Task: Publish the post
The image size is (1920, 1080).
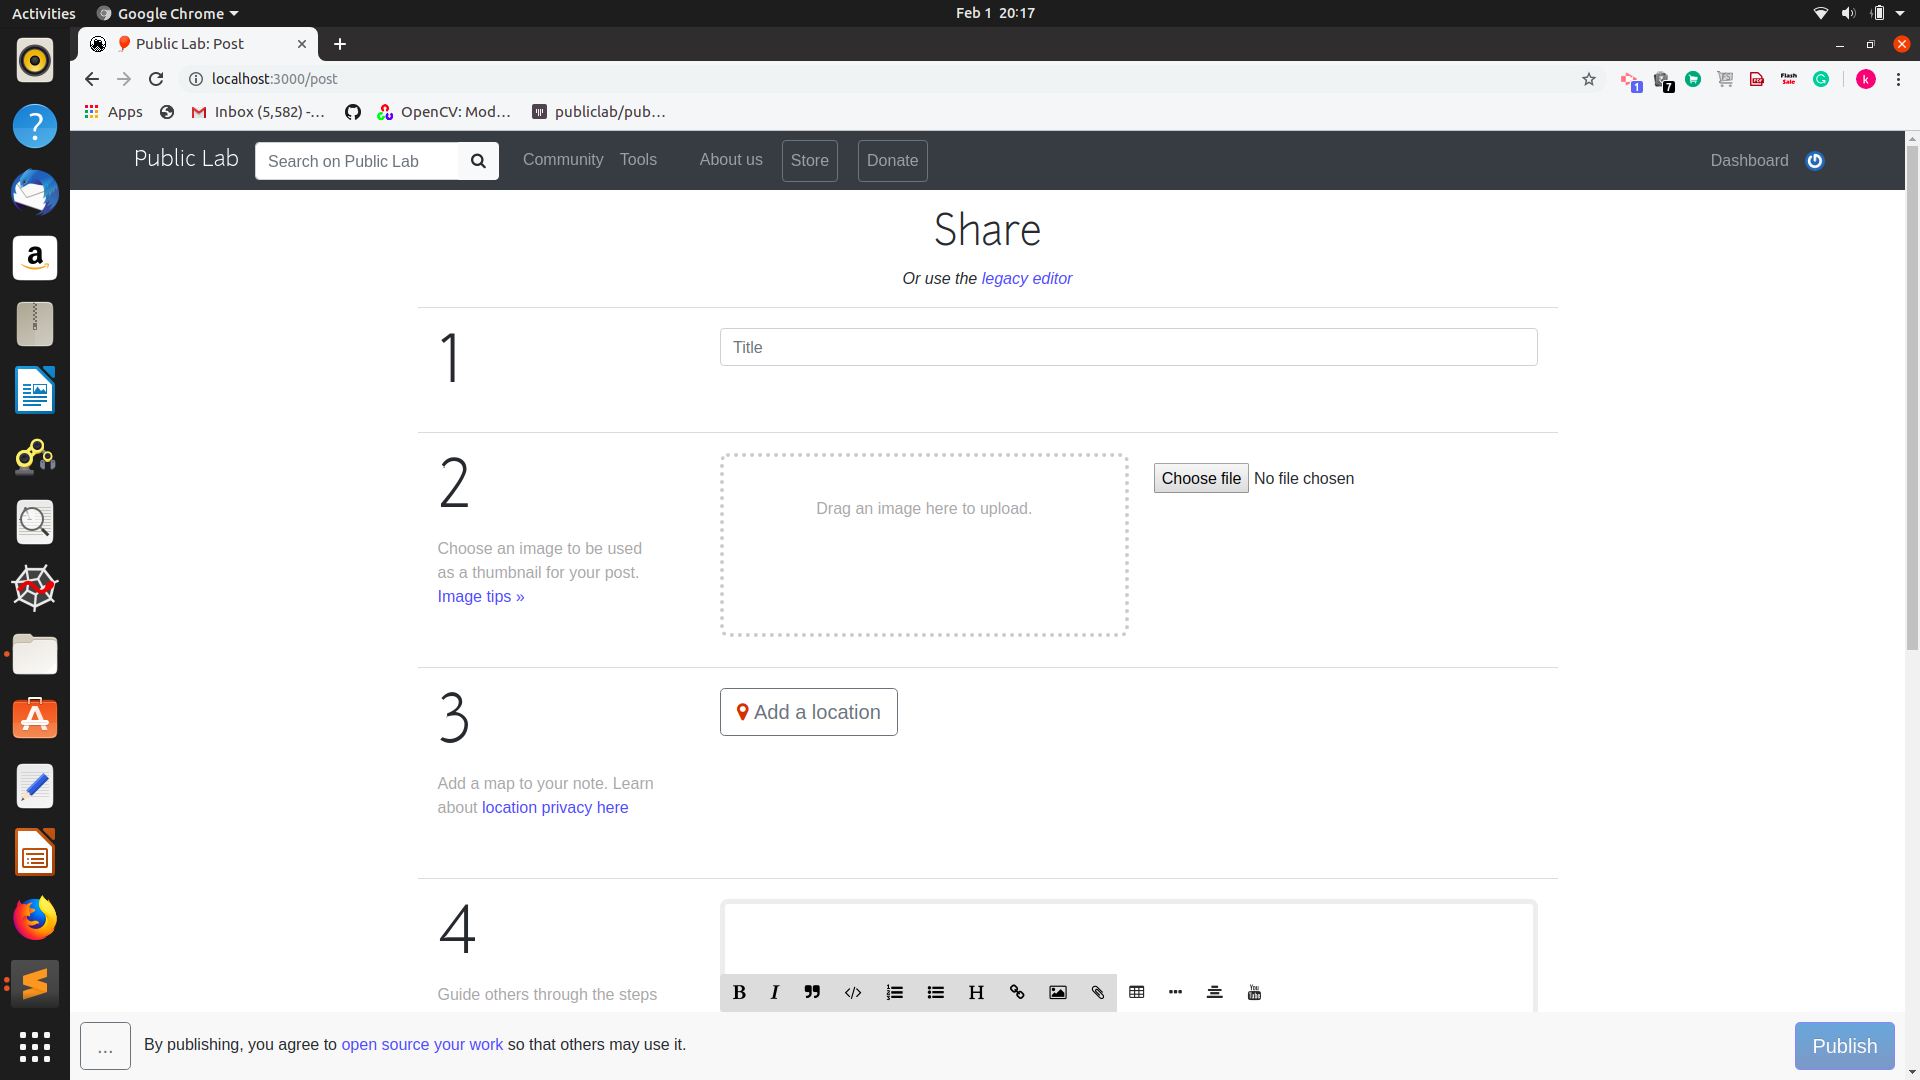Action: pos(1844,1045)
